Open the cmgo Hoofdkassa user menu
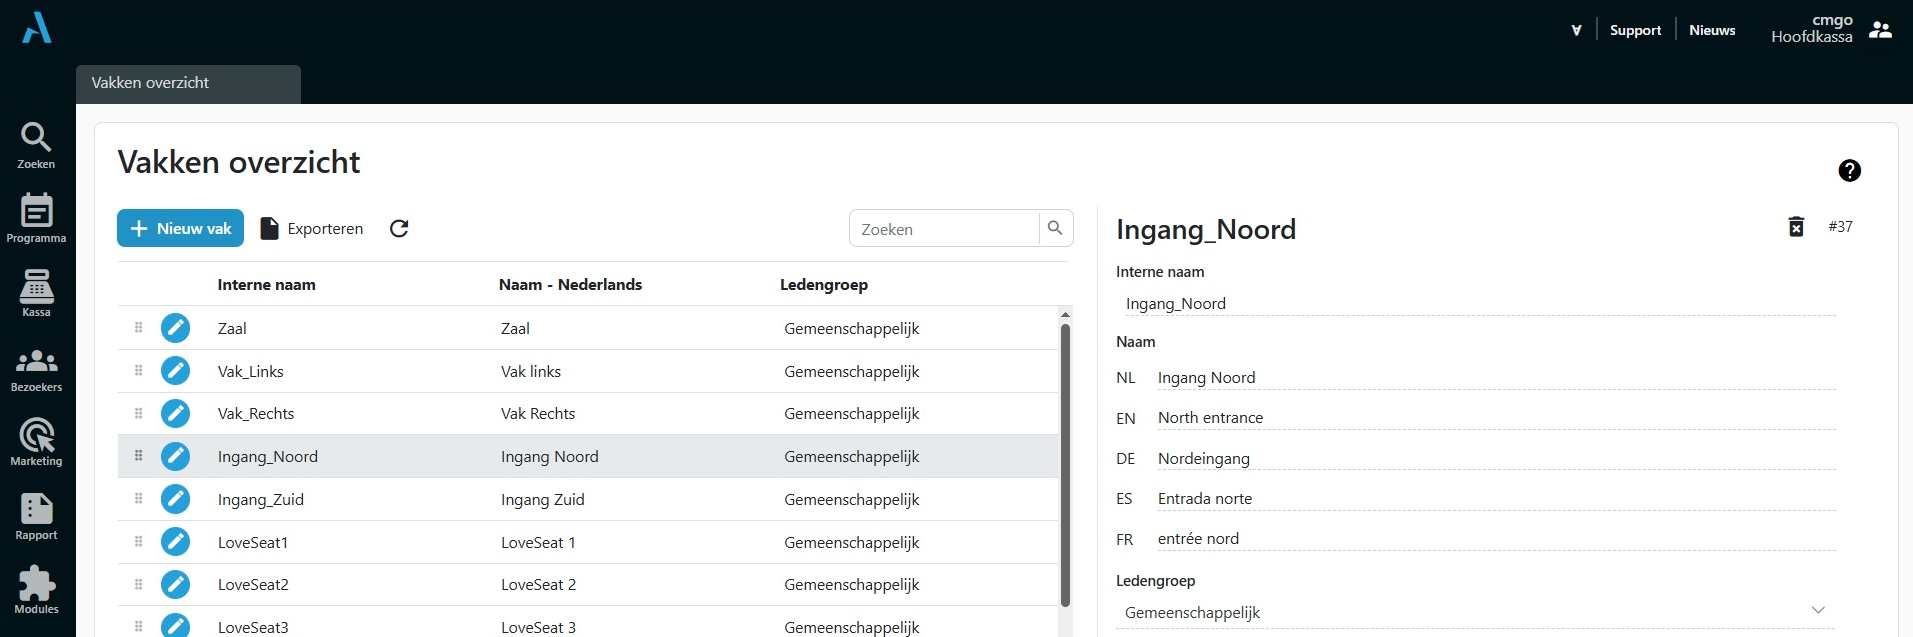Screen dimensions: 1913x637 (x=1830, y=29)
